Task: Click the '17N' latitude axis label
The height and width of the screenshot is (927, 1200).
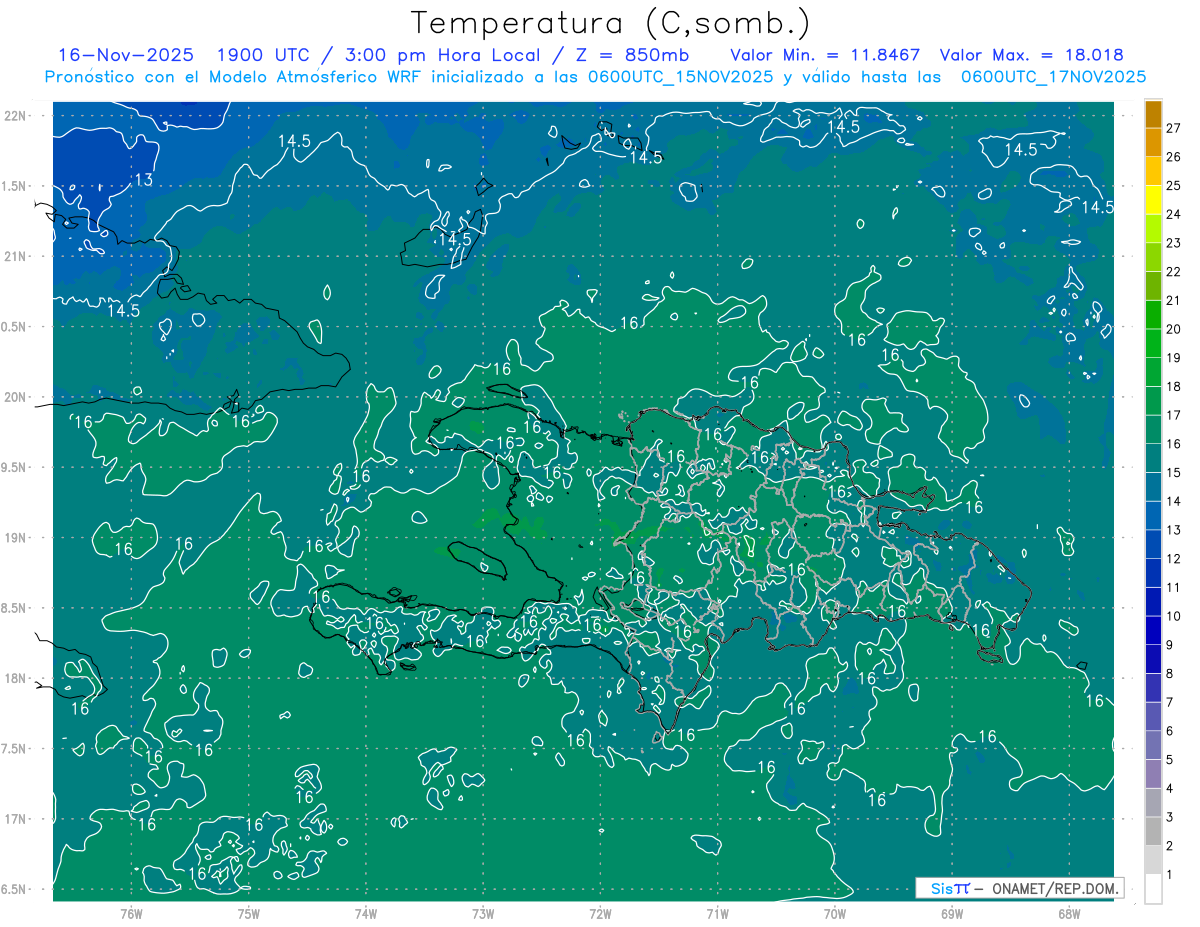Action: (x=14, y=820)
